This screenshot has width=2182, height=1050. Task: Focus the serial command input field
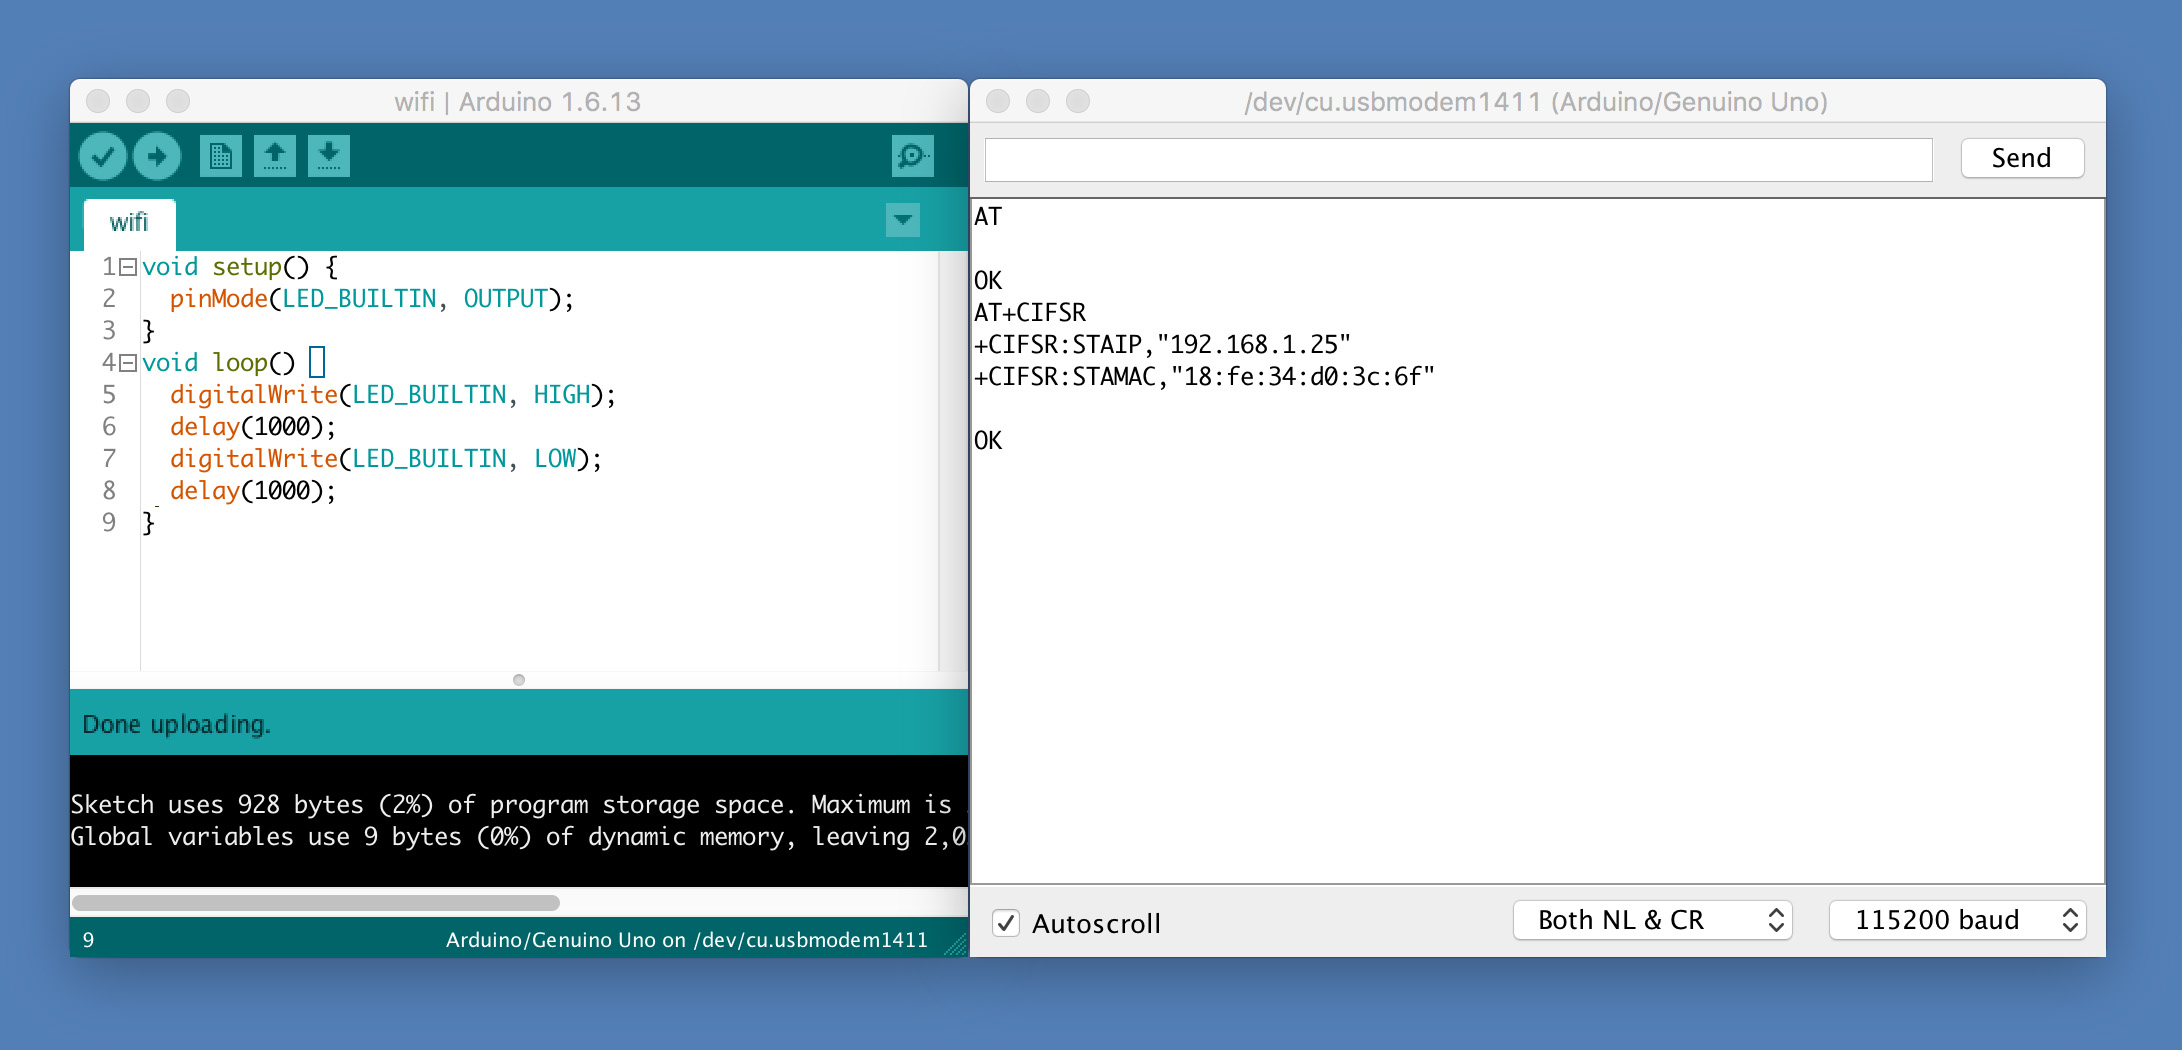(1458, 160)
